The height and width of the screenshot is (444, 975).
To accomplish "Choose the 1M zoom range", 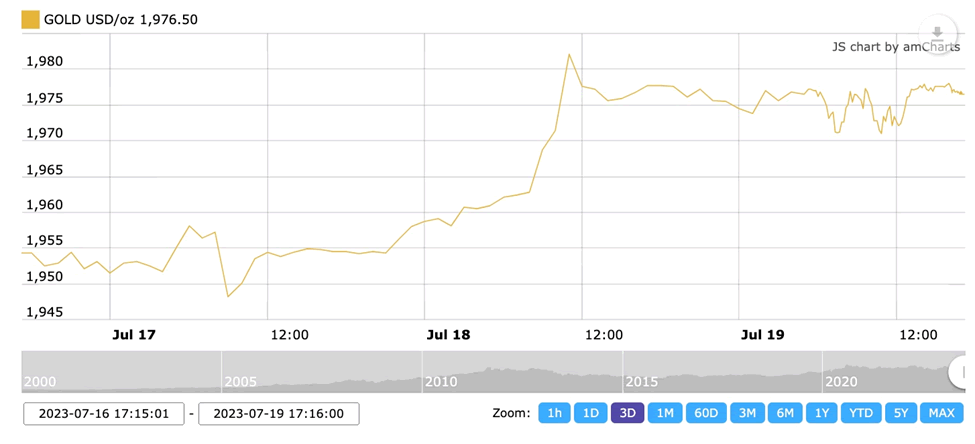I will 665,413.
